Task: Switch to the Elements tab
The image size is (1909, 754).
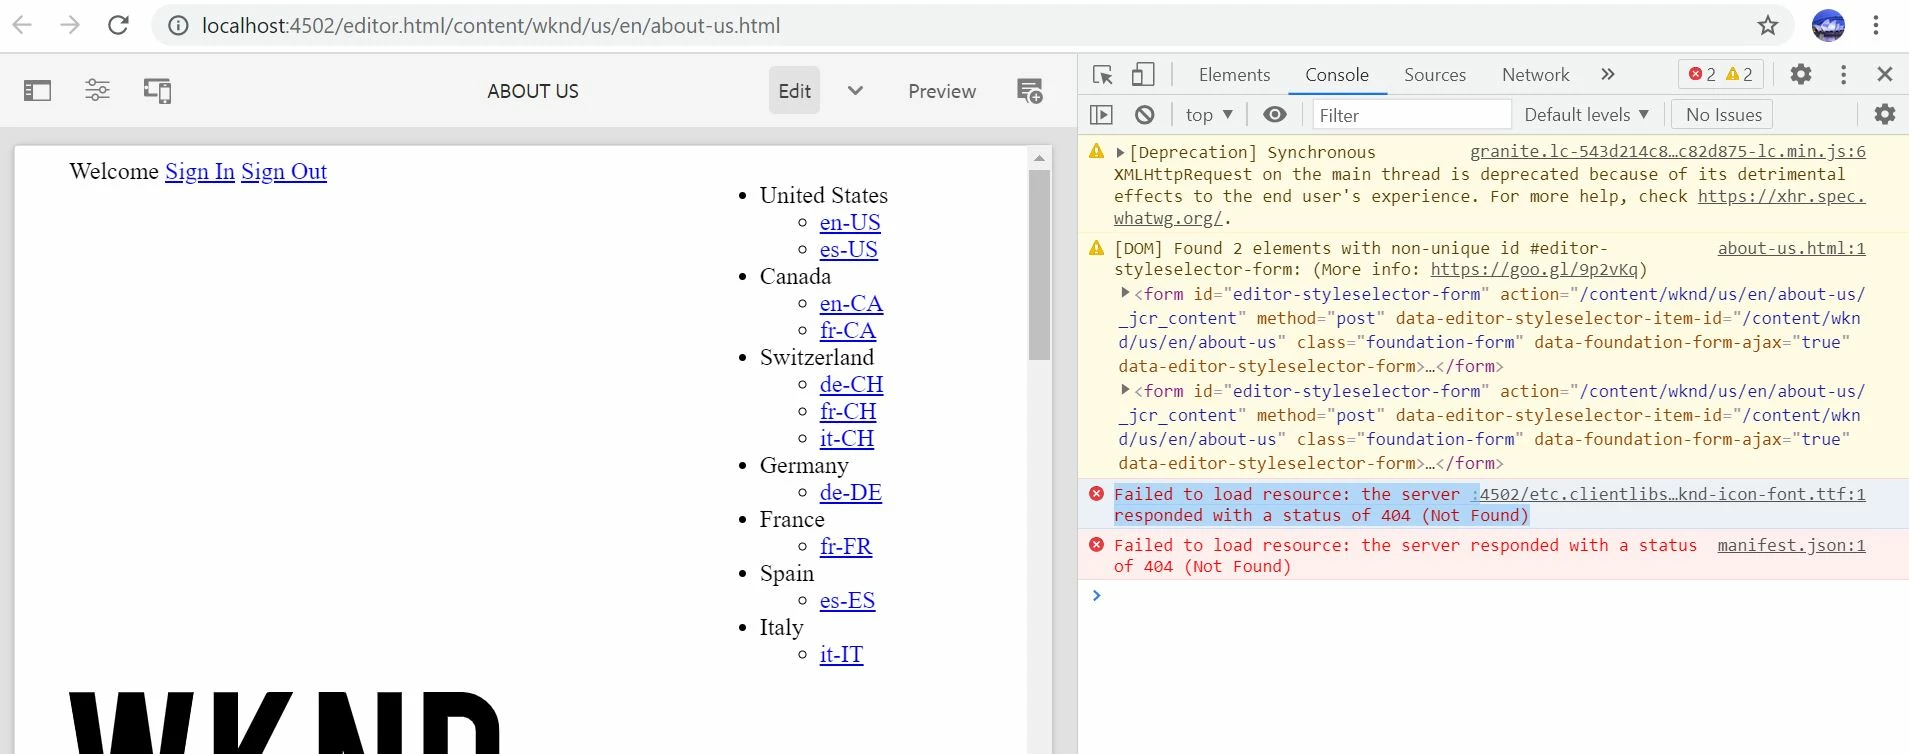Action: pyautogui.click(x=1234, y=75)
